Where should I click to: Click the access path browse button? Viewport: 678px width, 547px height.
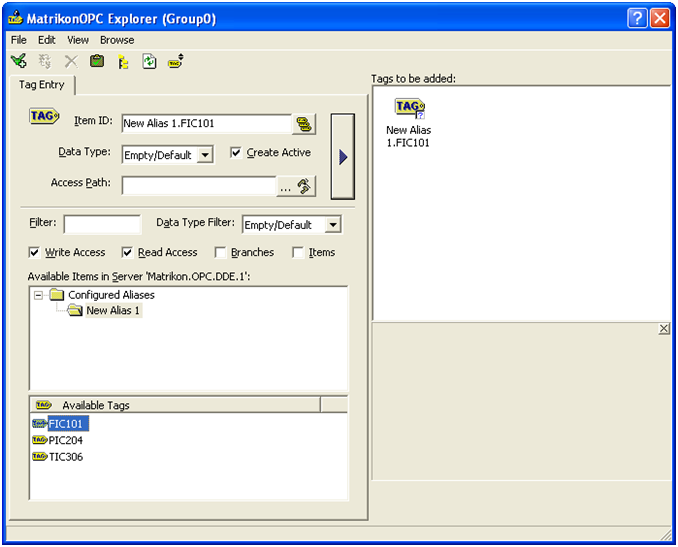pyautogui.click(x=296, y=186)
